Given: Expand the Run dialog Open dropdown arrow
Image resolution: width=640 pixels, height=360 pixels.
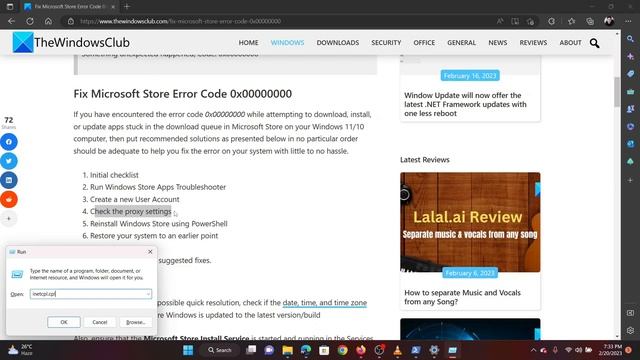Looking at the screenshot, I should click(x=148, y=294).
